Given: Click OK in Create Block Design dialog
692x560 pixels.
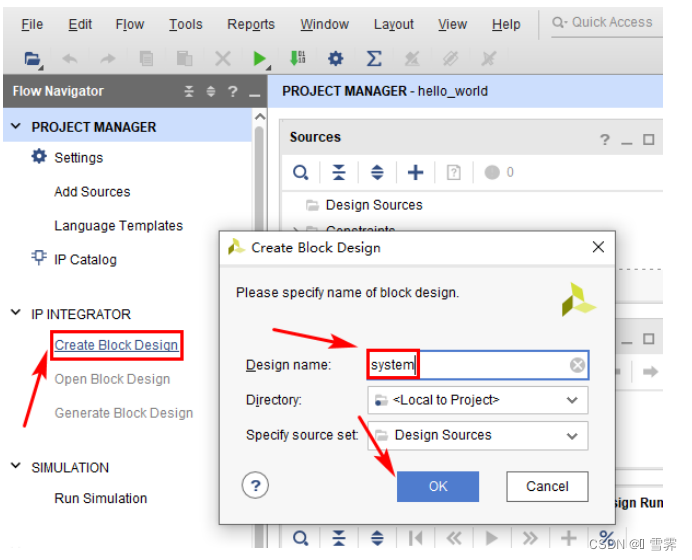Looking at the screenshot, I should [x=438, y=486].
